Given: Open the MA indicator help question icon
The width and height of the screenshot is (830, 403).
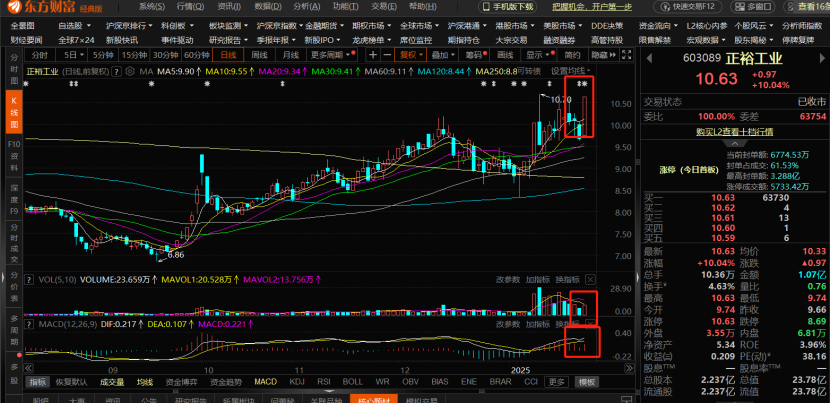Looking at the screenshot, I should click(x=117, y=71).
